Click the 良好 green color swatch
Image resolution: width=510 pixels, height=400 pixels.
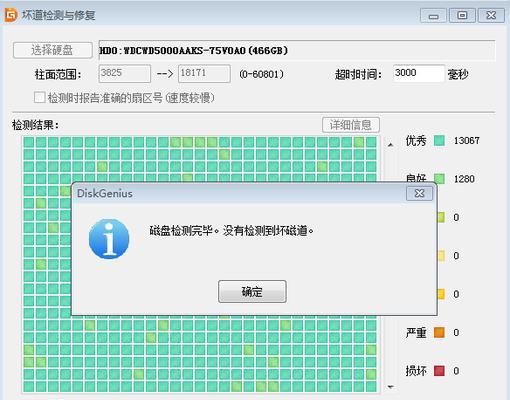tap(439, 179)
